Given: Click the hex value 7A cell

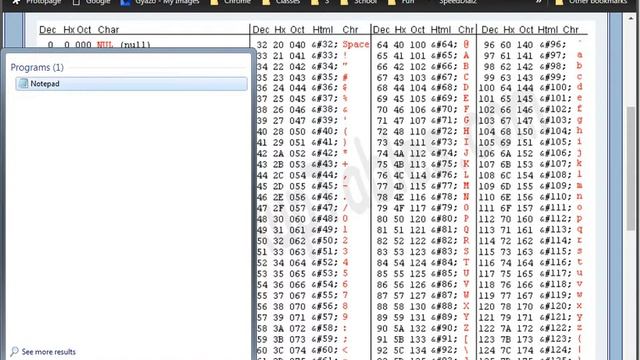Looking at the screenshot, I should [506, 328].
